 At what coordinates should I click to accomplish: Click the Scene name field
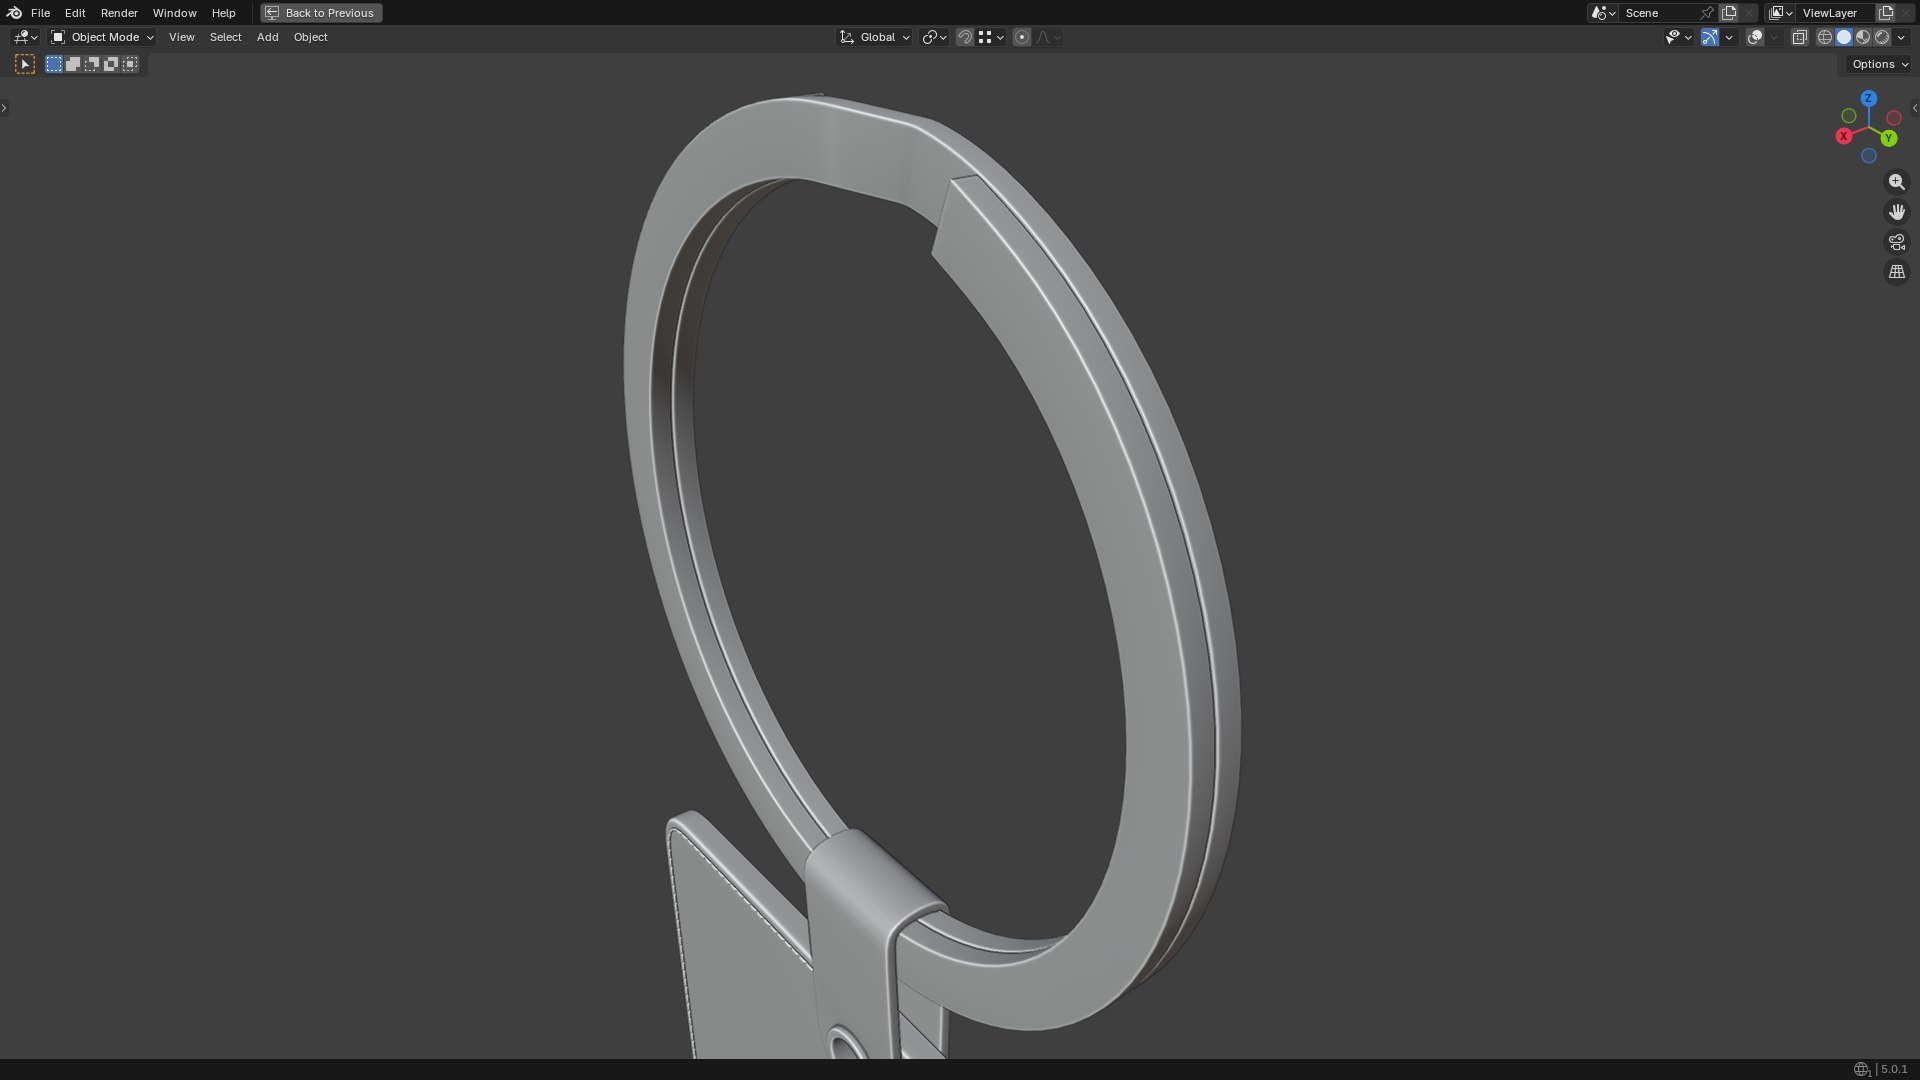(1658, 13)
